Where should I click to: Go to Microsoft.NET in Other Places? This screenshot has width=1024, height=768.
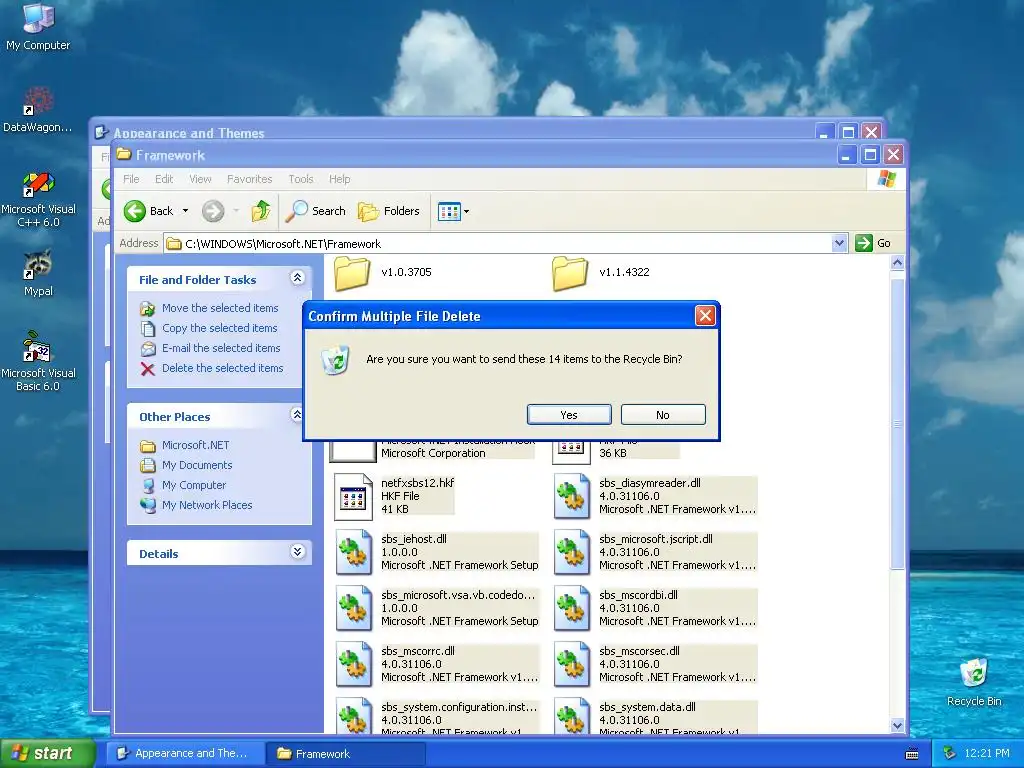[x=195, y=445]
